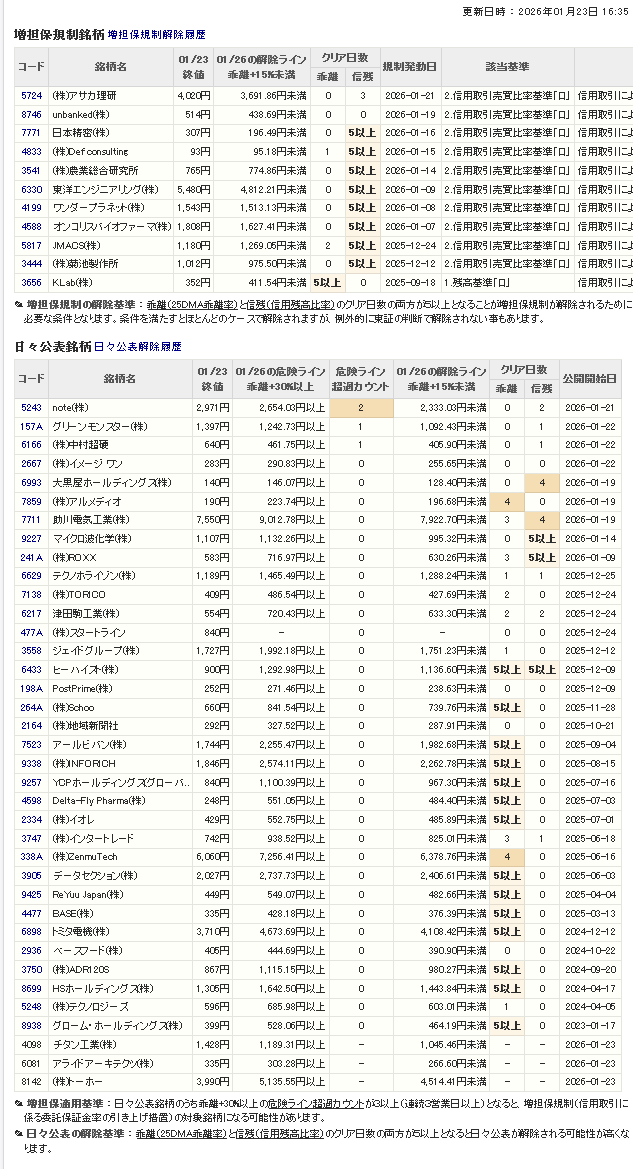Click highlighted count cell 2 for note
Screen dimensions: 638x1169
[360, 408]
